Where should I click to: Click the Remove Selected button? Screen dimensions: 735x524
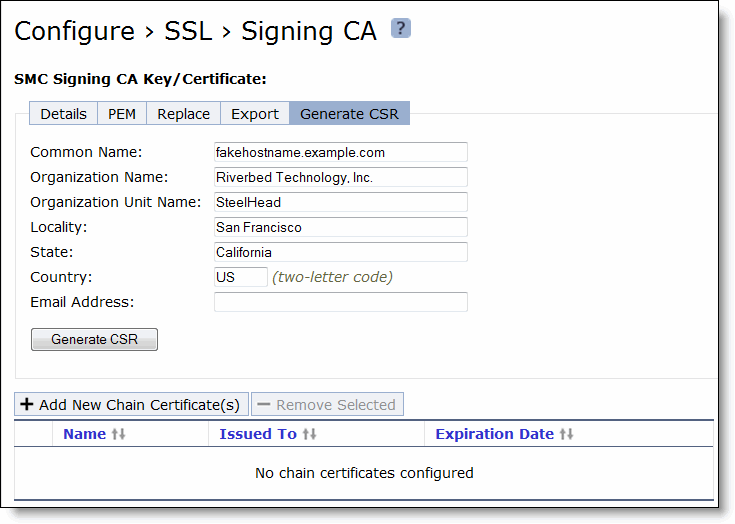click(327, 404)
